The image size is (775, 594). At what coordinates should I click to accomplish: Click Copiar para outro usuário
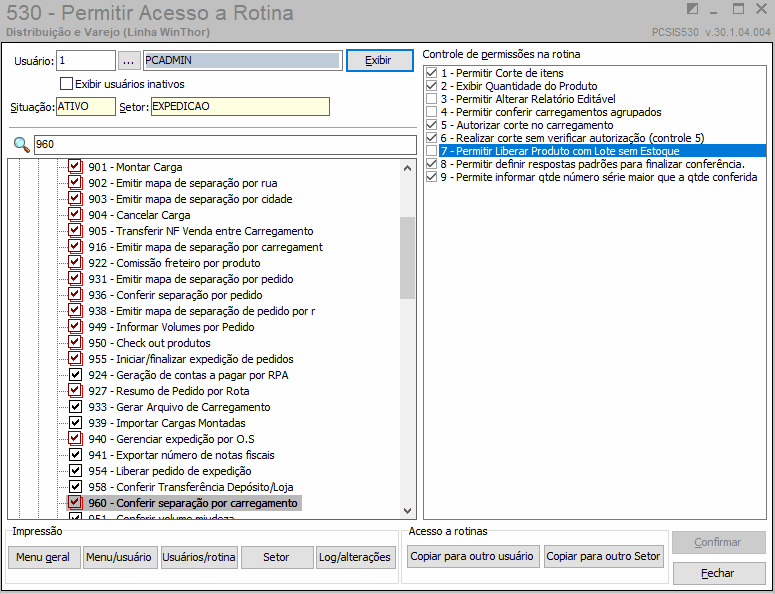473,556
